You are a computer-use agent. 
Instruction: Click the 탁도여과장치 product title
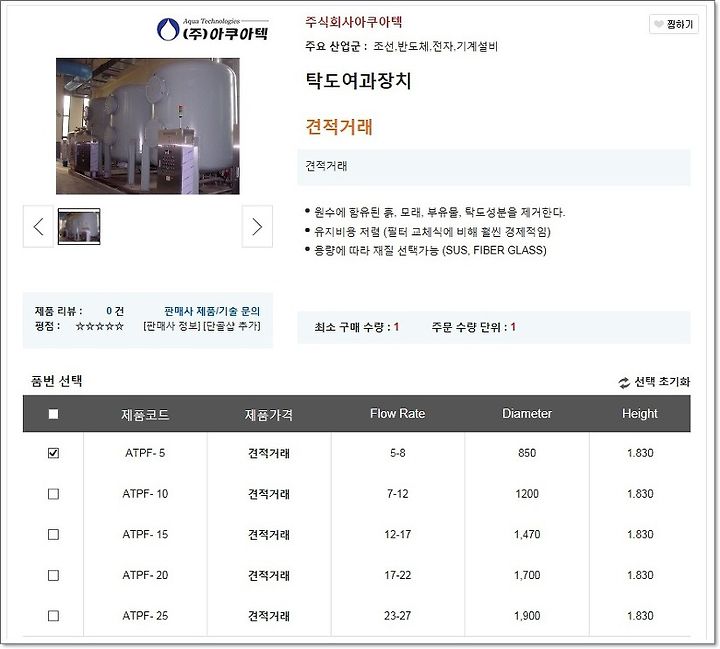tap(358, 81)
